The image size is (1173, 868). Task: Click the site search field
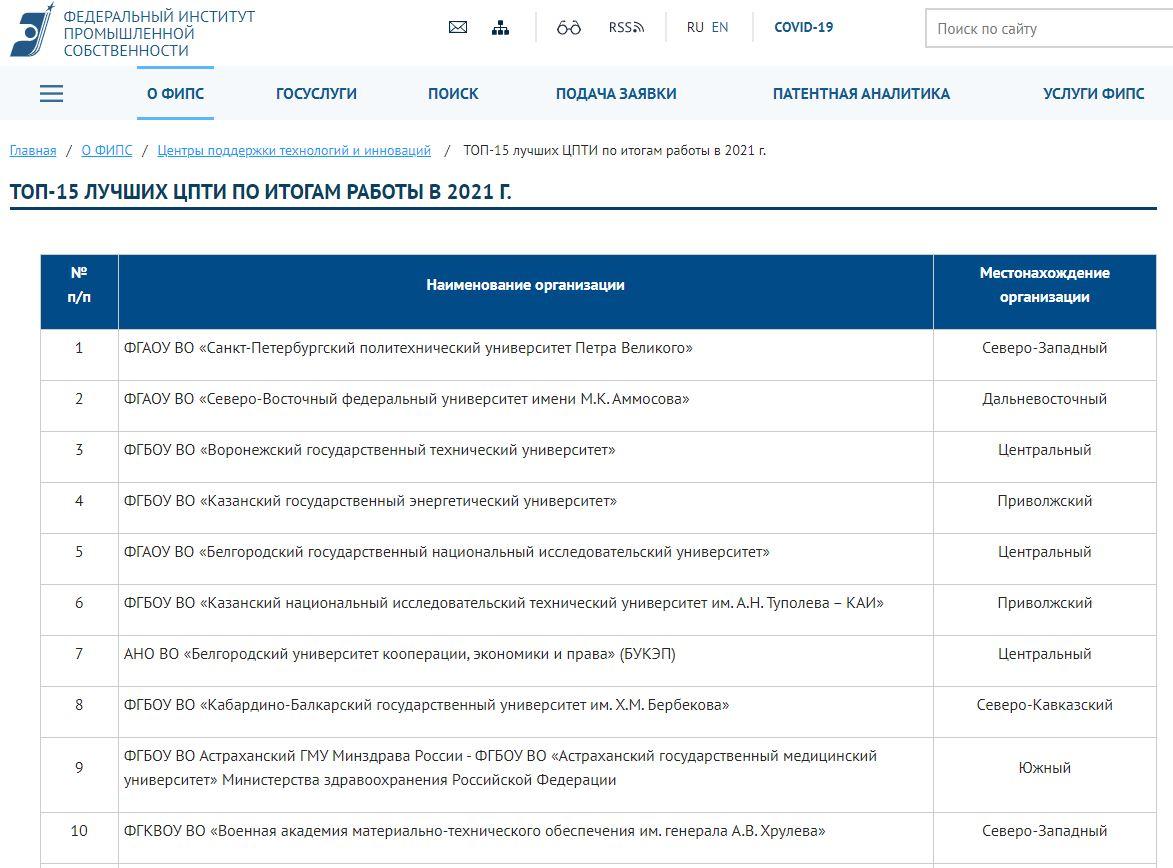click(x=1049, y=29)
